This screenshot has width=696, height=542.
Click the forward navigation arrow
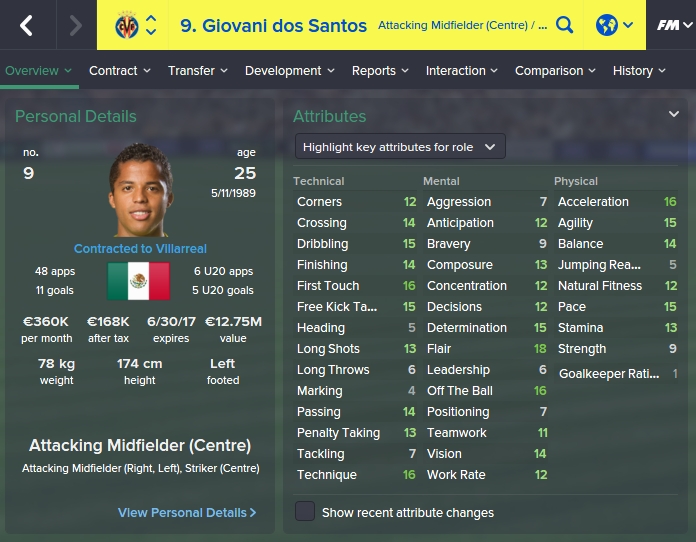click(x=76, y=25)
